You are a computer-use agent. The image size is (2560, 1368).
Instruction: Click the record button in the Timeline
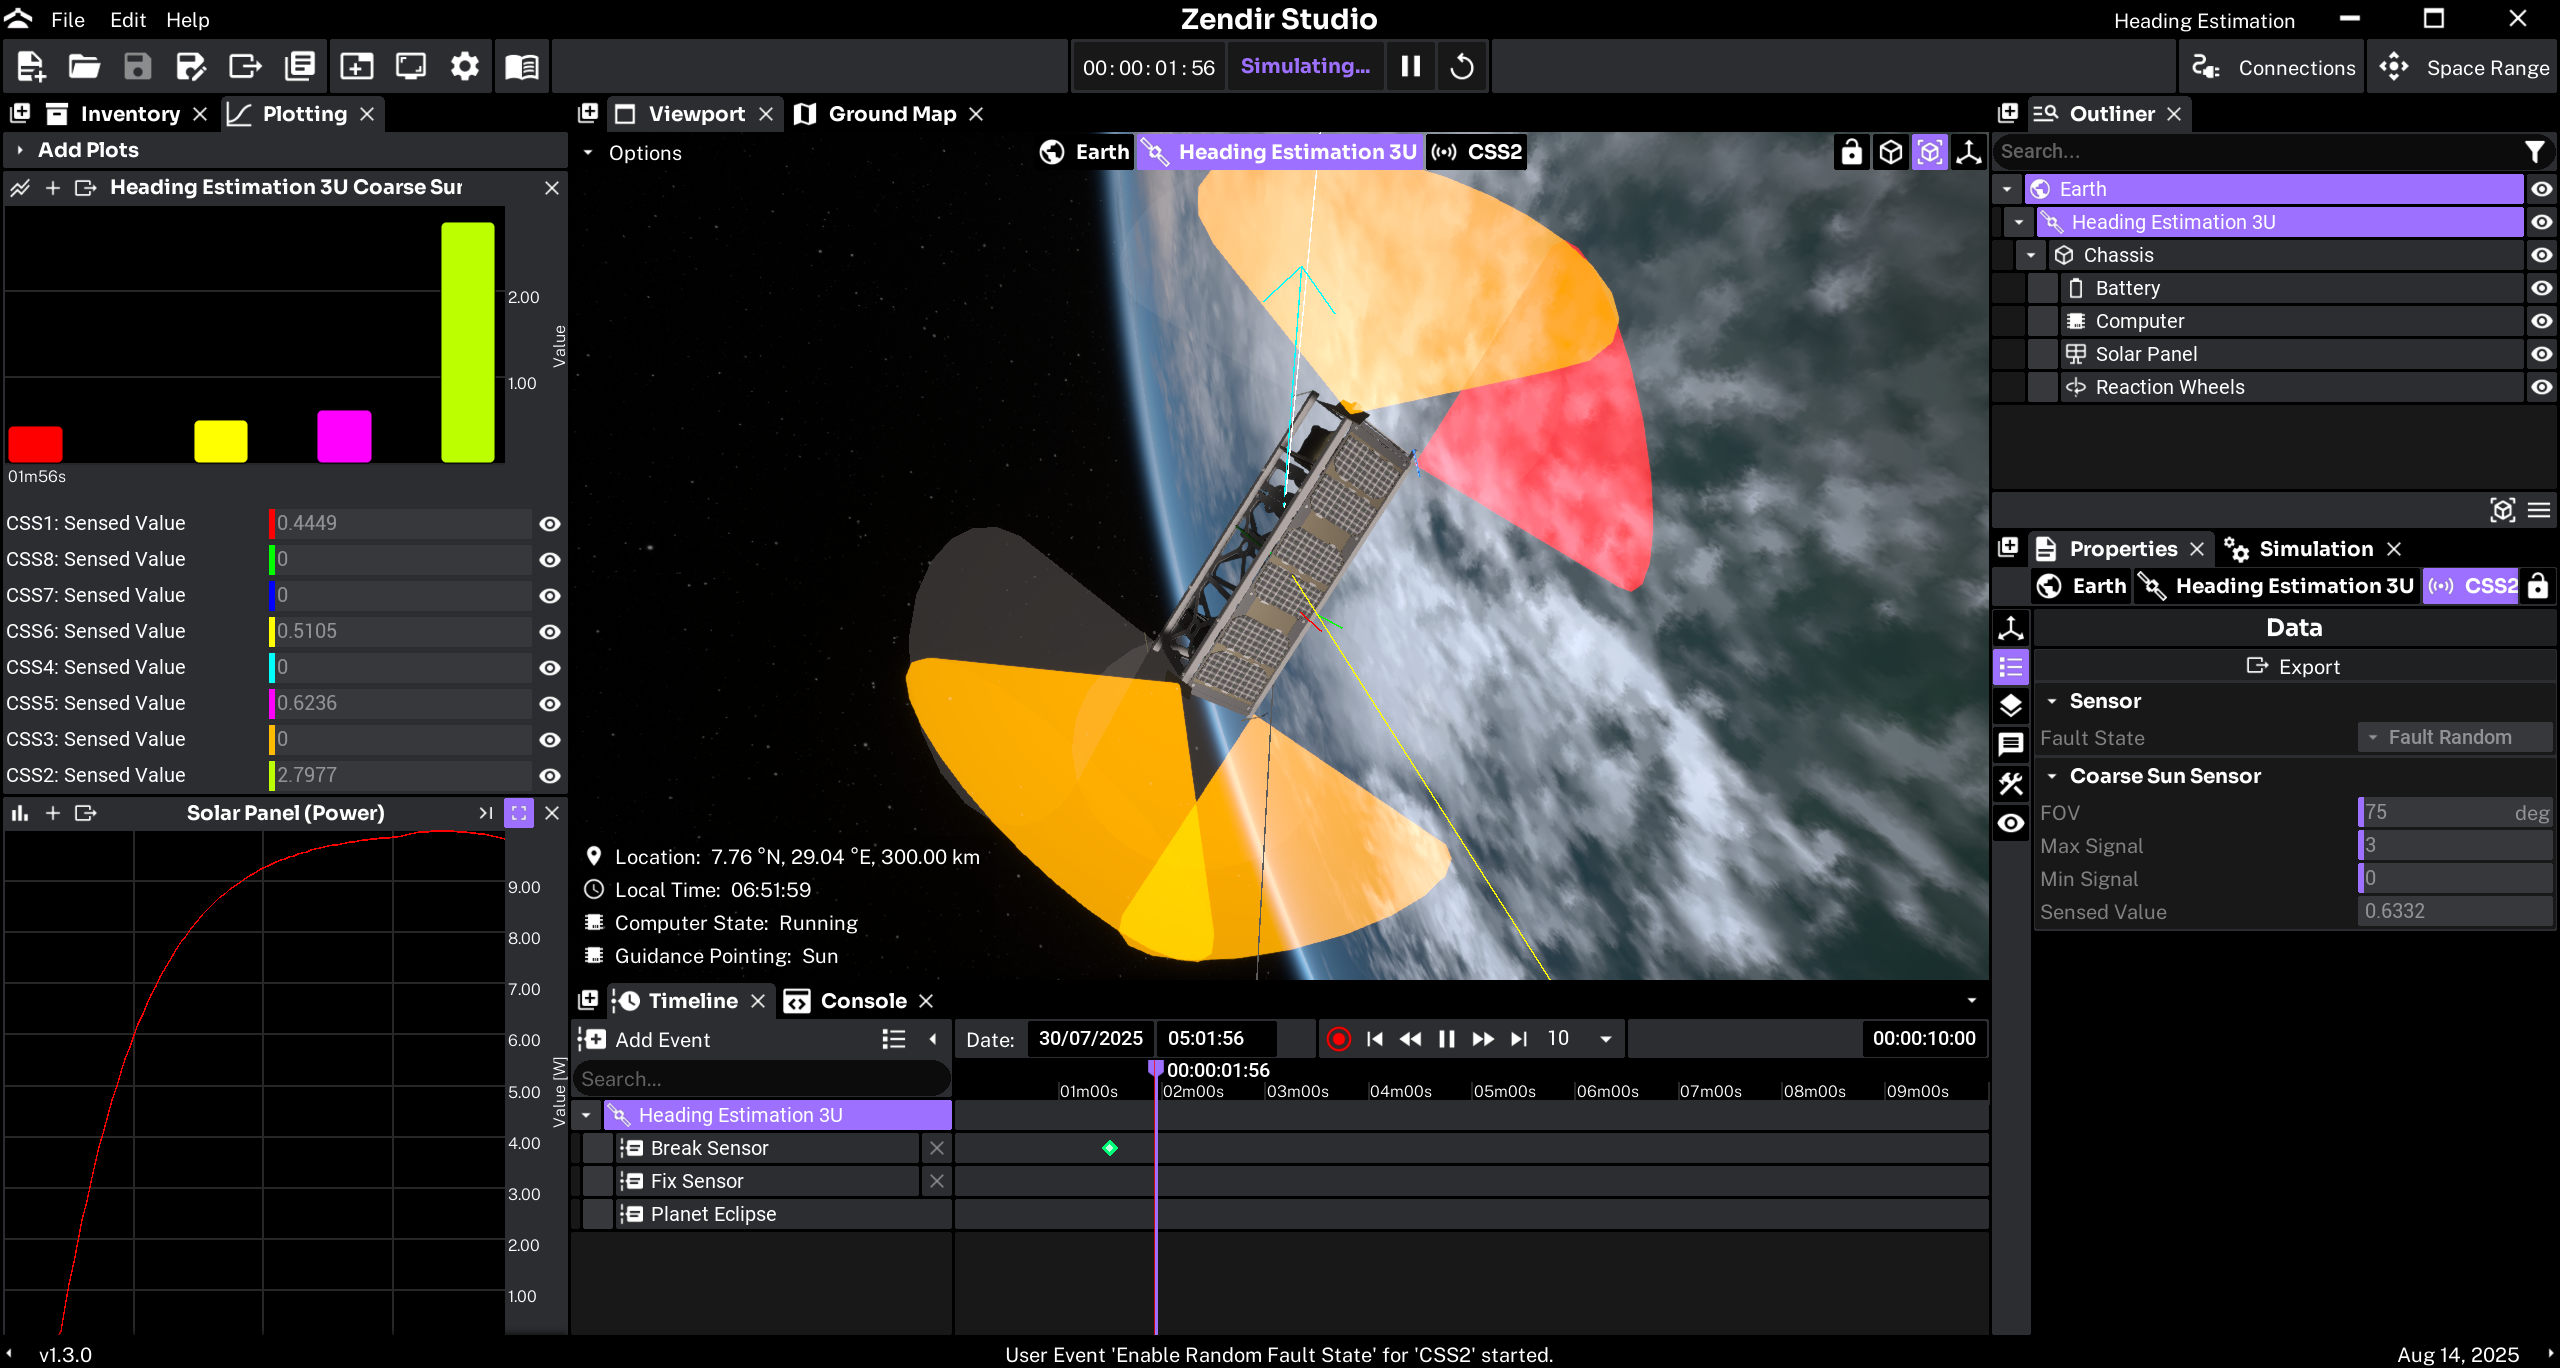1339,1039
